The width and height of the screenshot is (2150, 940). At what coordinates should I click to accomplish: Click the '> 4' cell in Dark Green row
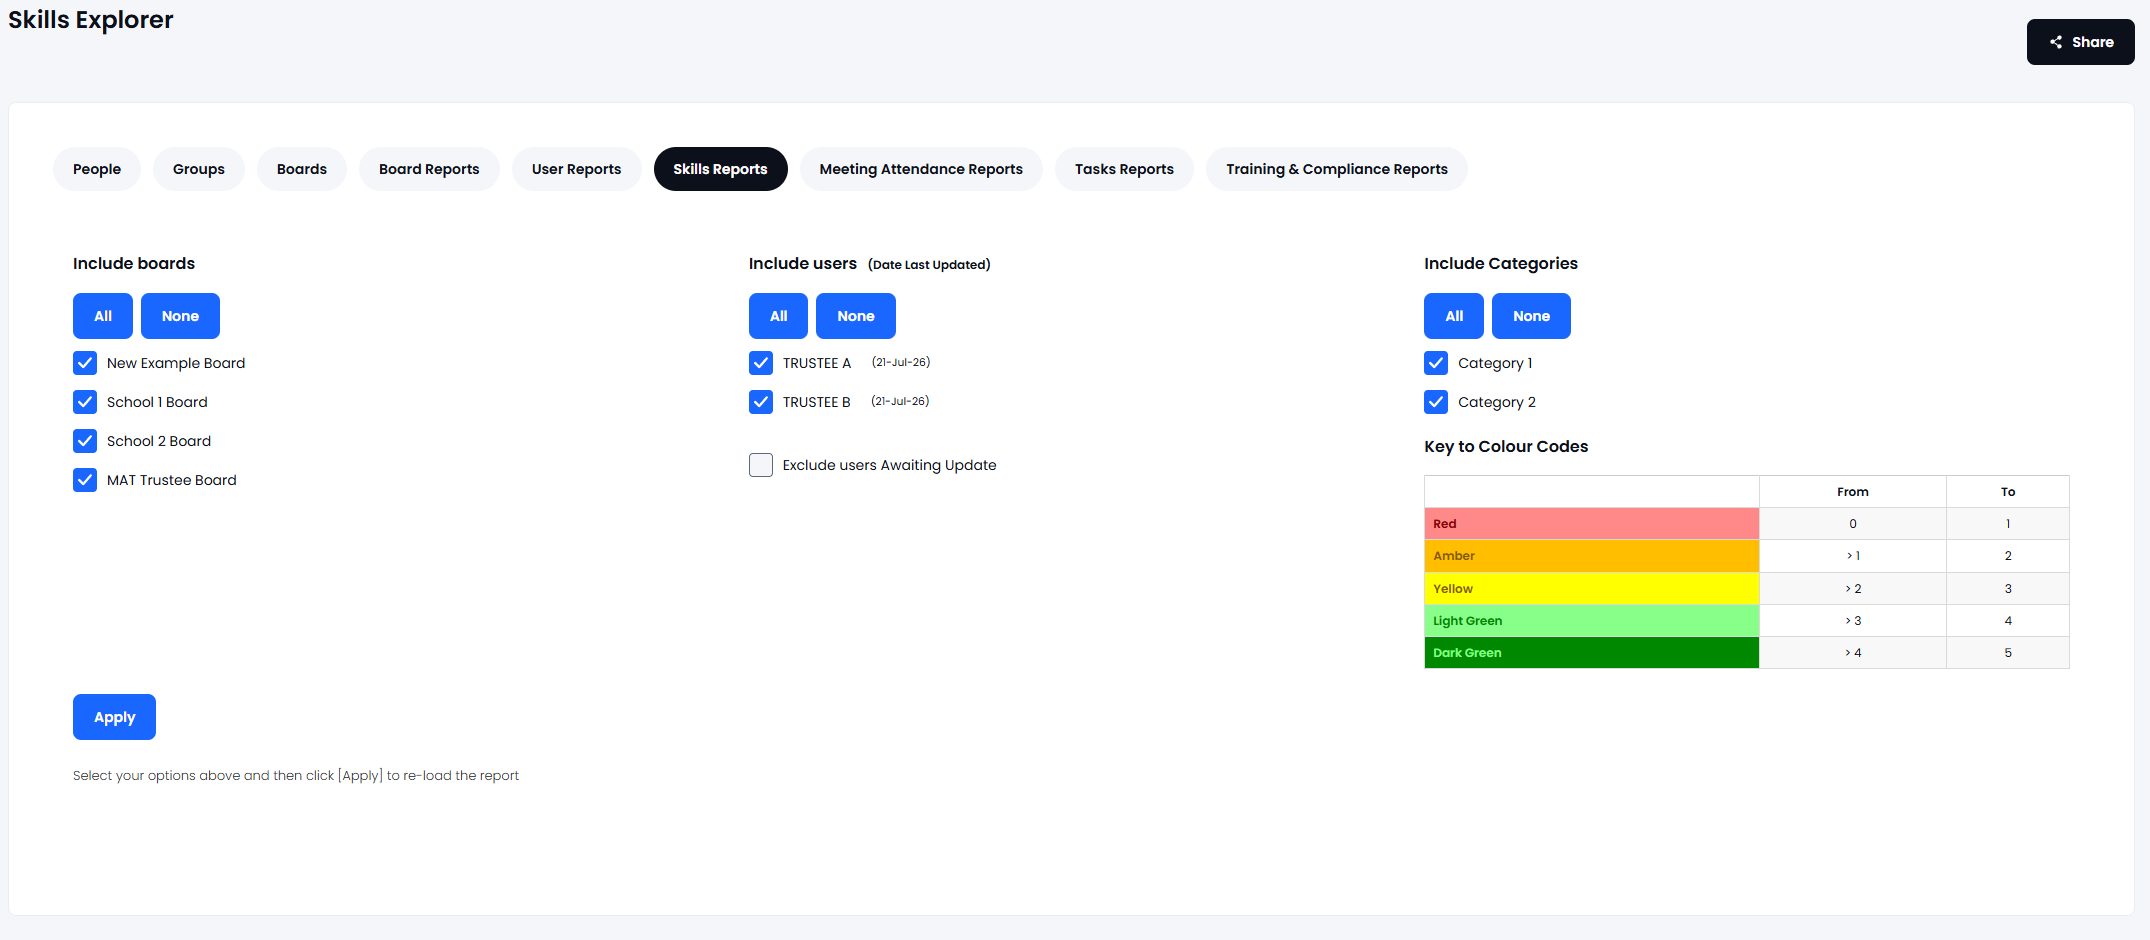pyautogui.click(x=1852, y=653)
